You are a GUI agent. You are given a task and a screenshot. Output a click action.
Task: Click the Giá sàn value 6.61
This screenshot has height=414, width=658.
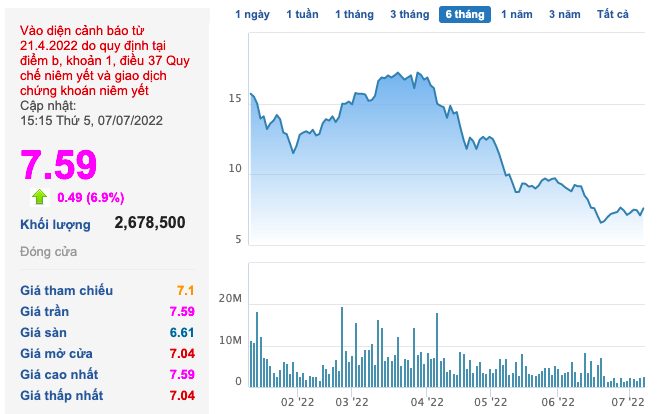(181, 332)
